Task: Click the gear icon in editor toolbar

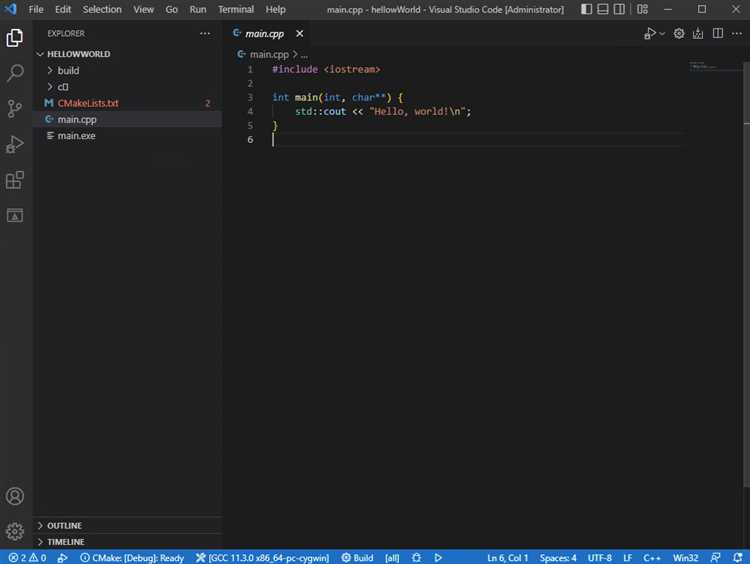Action: (679, 33)
